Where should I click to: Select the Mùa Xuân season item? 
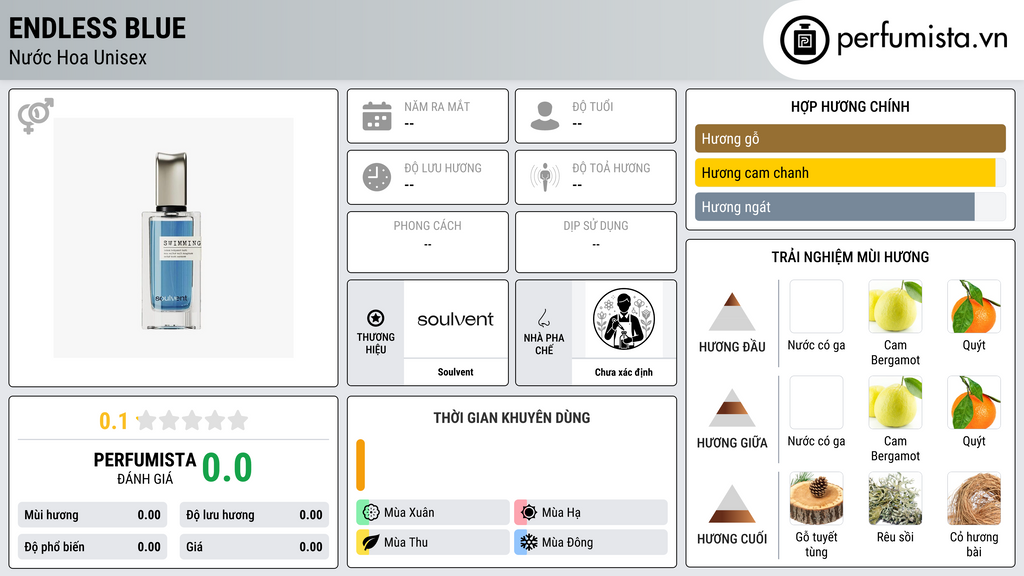tap(433, 513)
